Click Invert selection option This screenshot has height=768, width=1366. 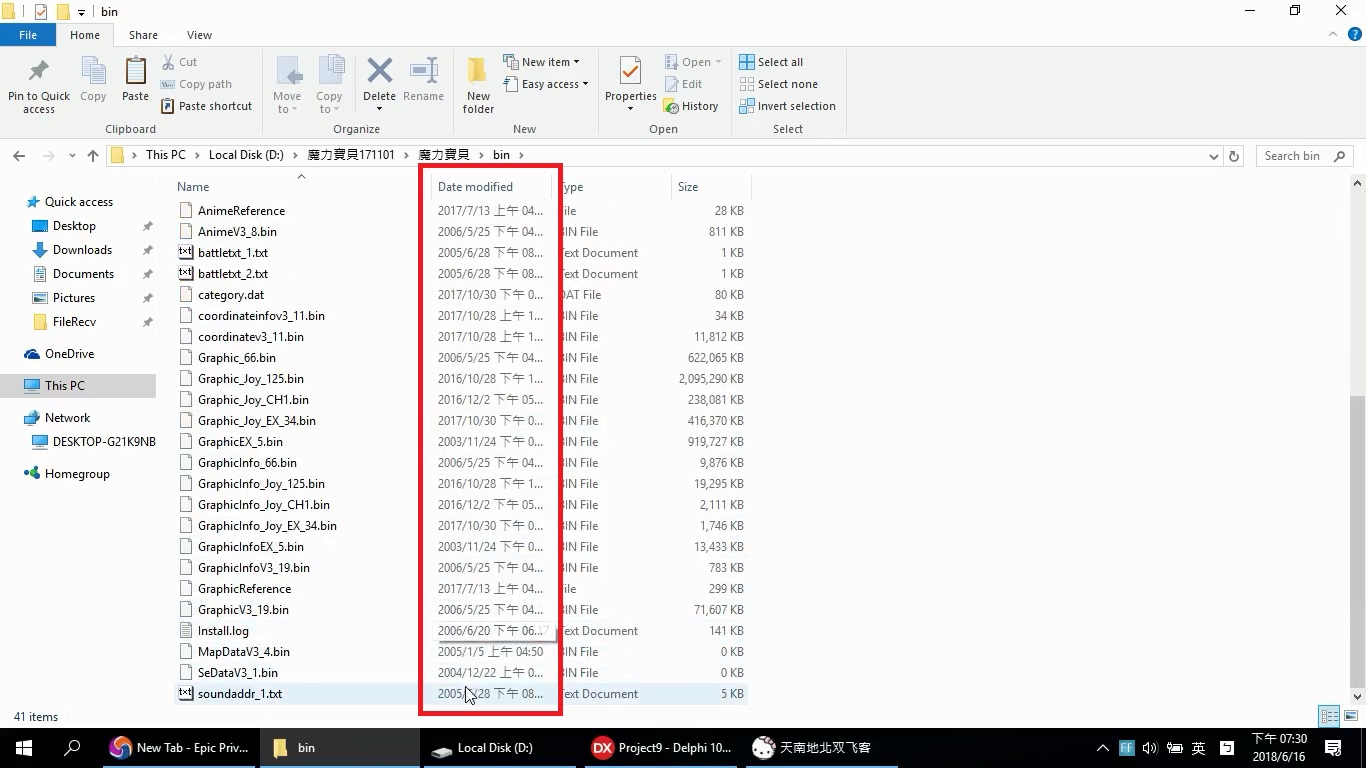pyautogui.click(x=787, y=106)
